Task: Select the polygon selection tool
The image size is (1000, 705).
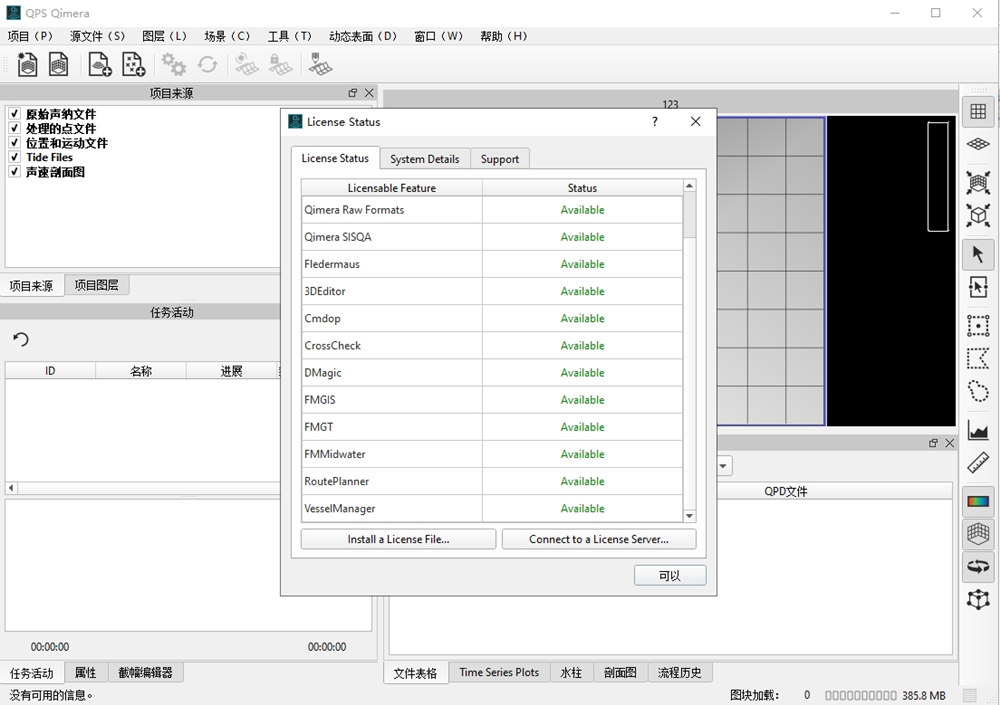Action: 978,358
